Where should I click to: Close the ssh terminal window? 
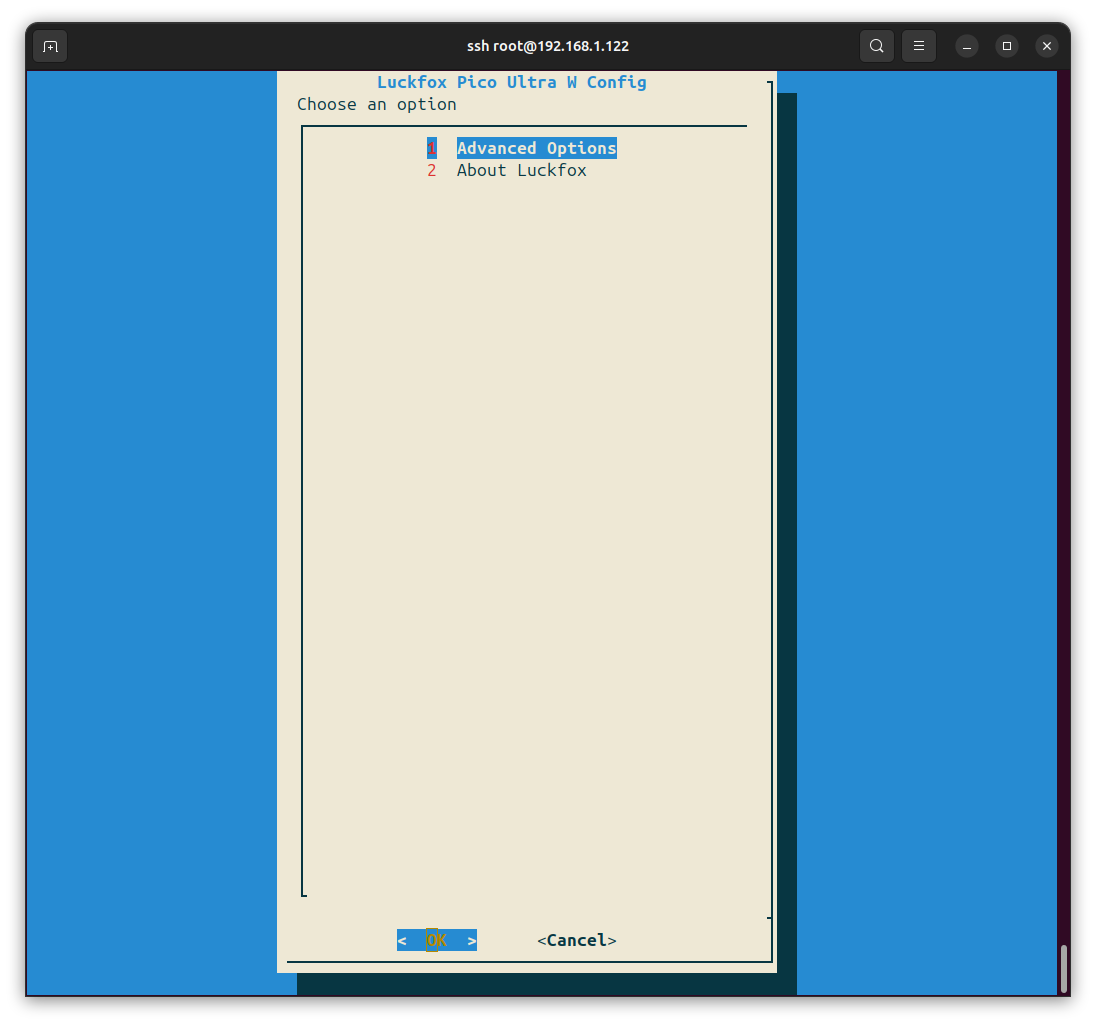pos(1046,46)
